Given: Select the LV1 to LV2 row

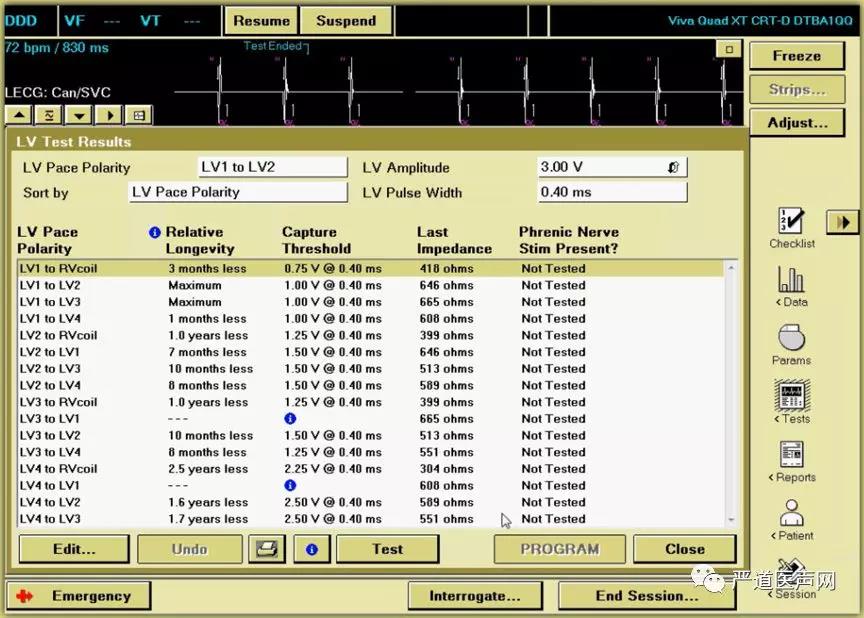Looking at the screenshot, I should click(371, 285).
